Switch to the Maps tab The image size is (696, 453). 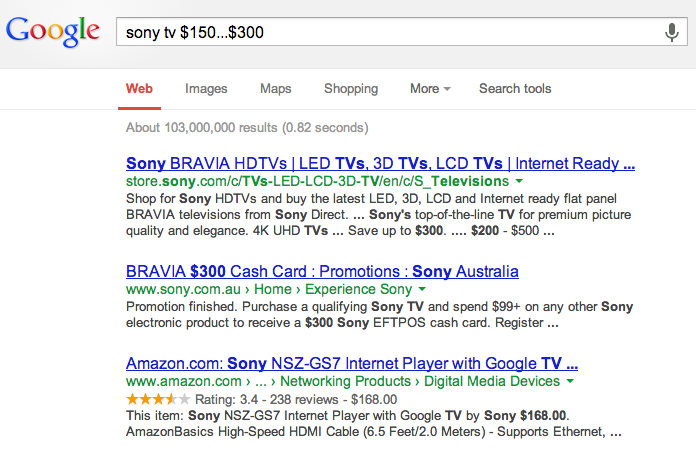pyautogui.click(x=275, y=89)
